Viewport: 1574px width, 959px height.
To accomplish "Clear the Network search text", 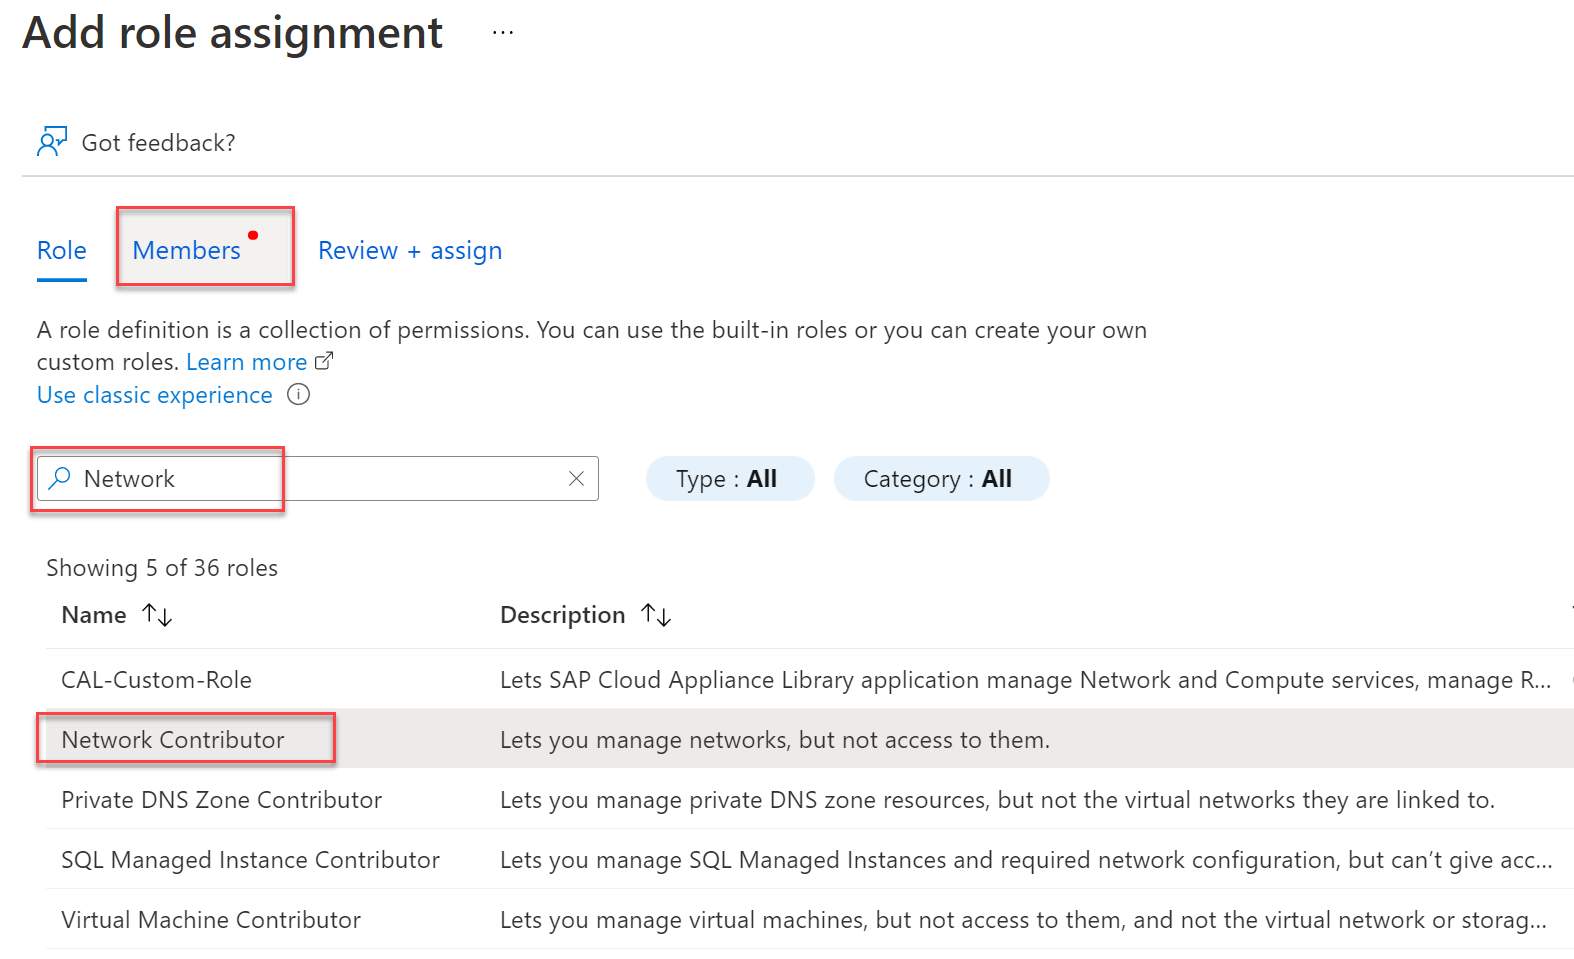I will tap(576, 479).
